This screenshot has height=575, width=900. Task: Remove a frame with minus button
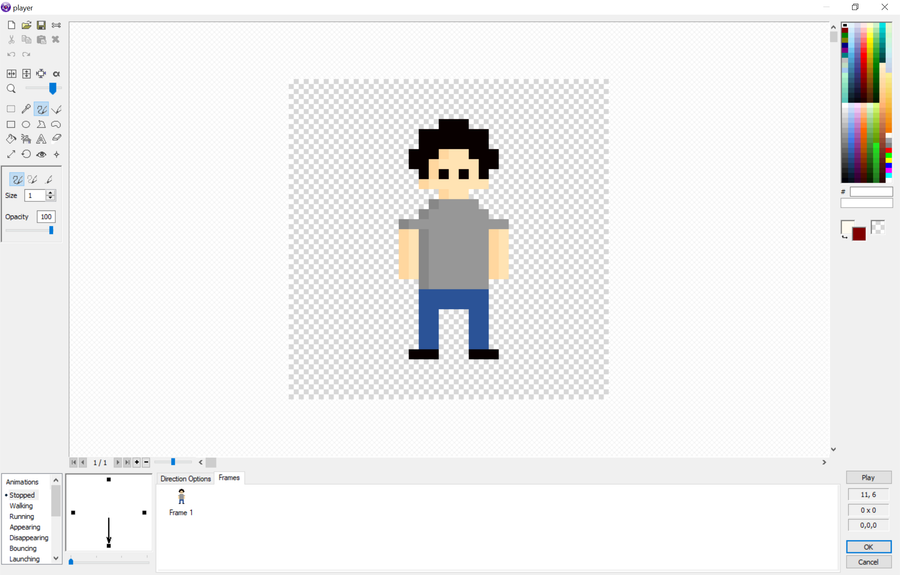tap(146, 463)
